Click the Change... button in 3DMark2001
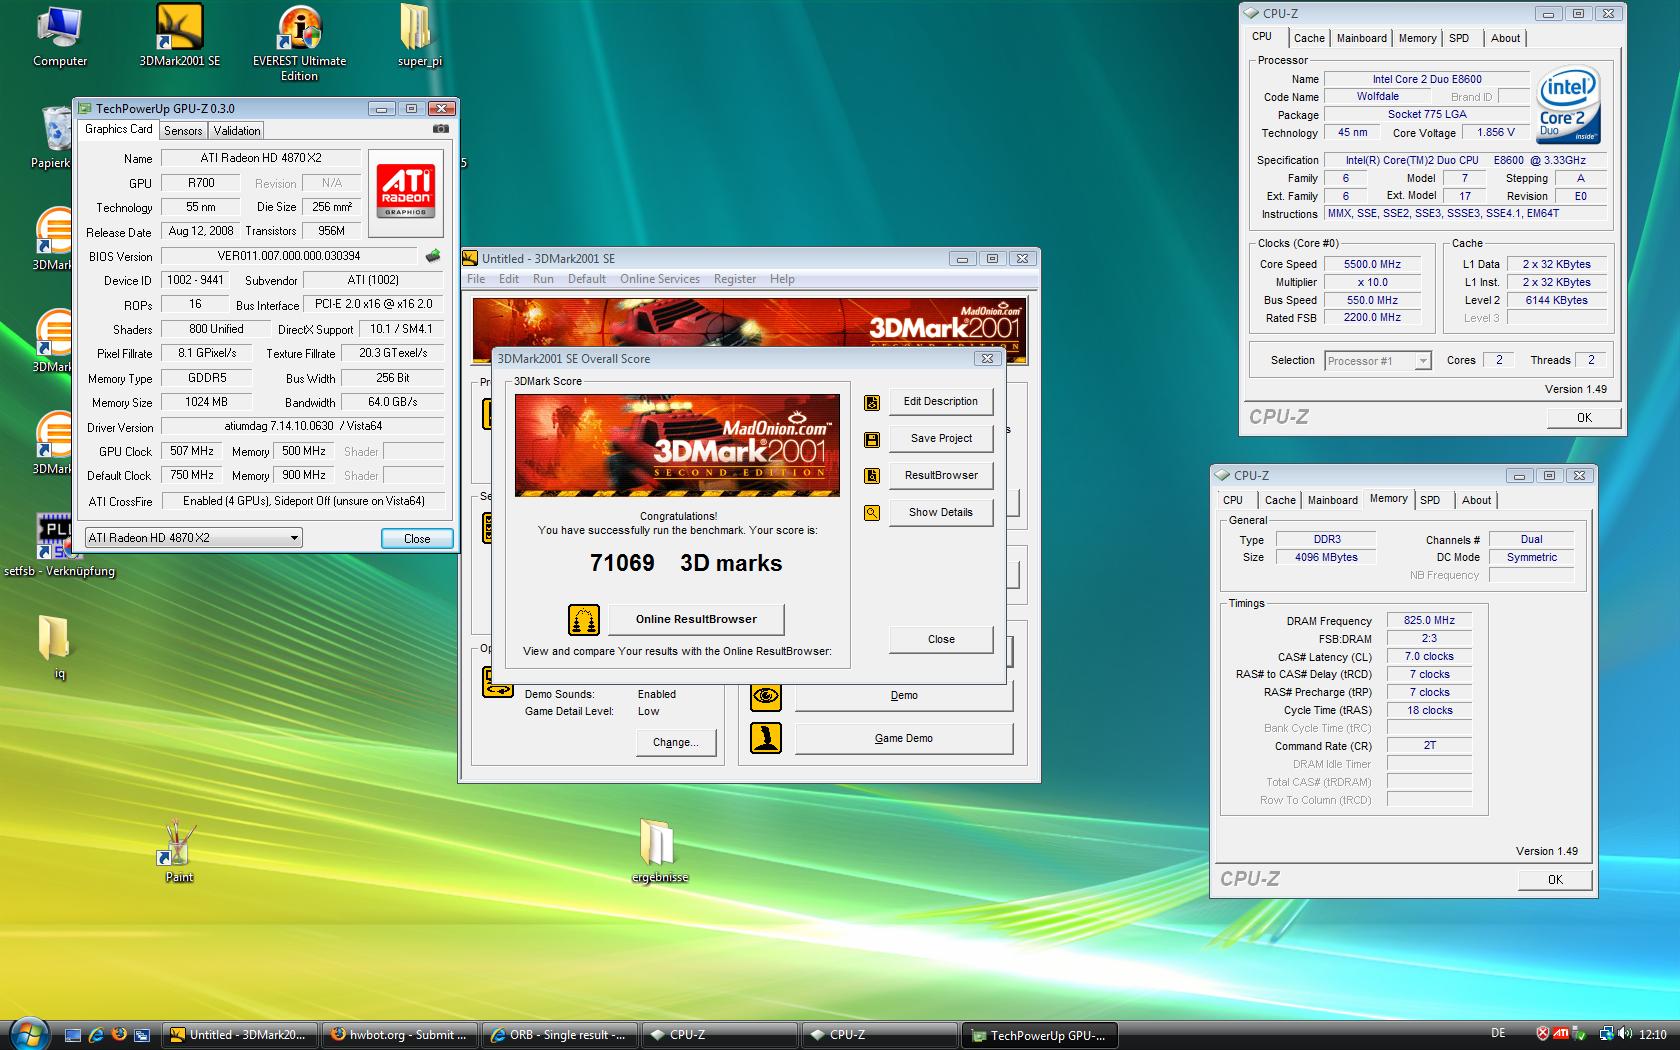This screenshot has width=1680, height=1050. [x=675, y=743]
